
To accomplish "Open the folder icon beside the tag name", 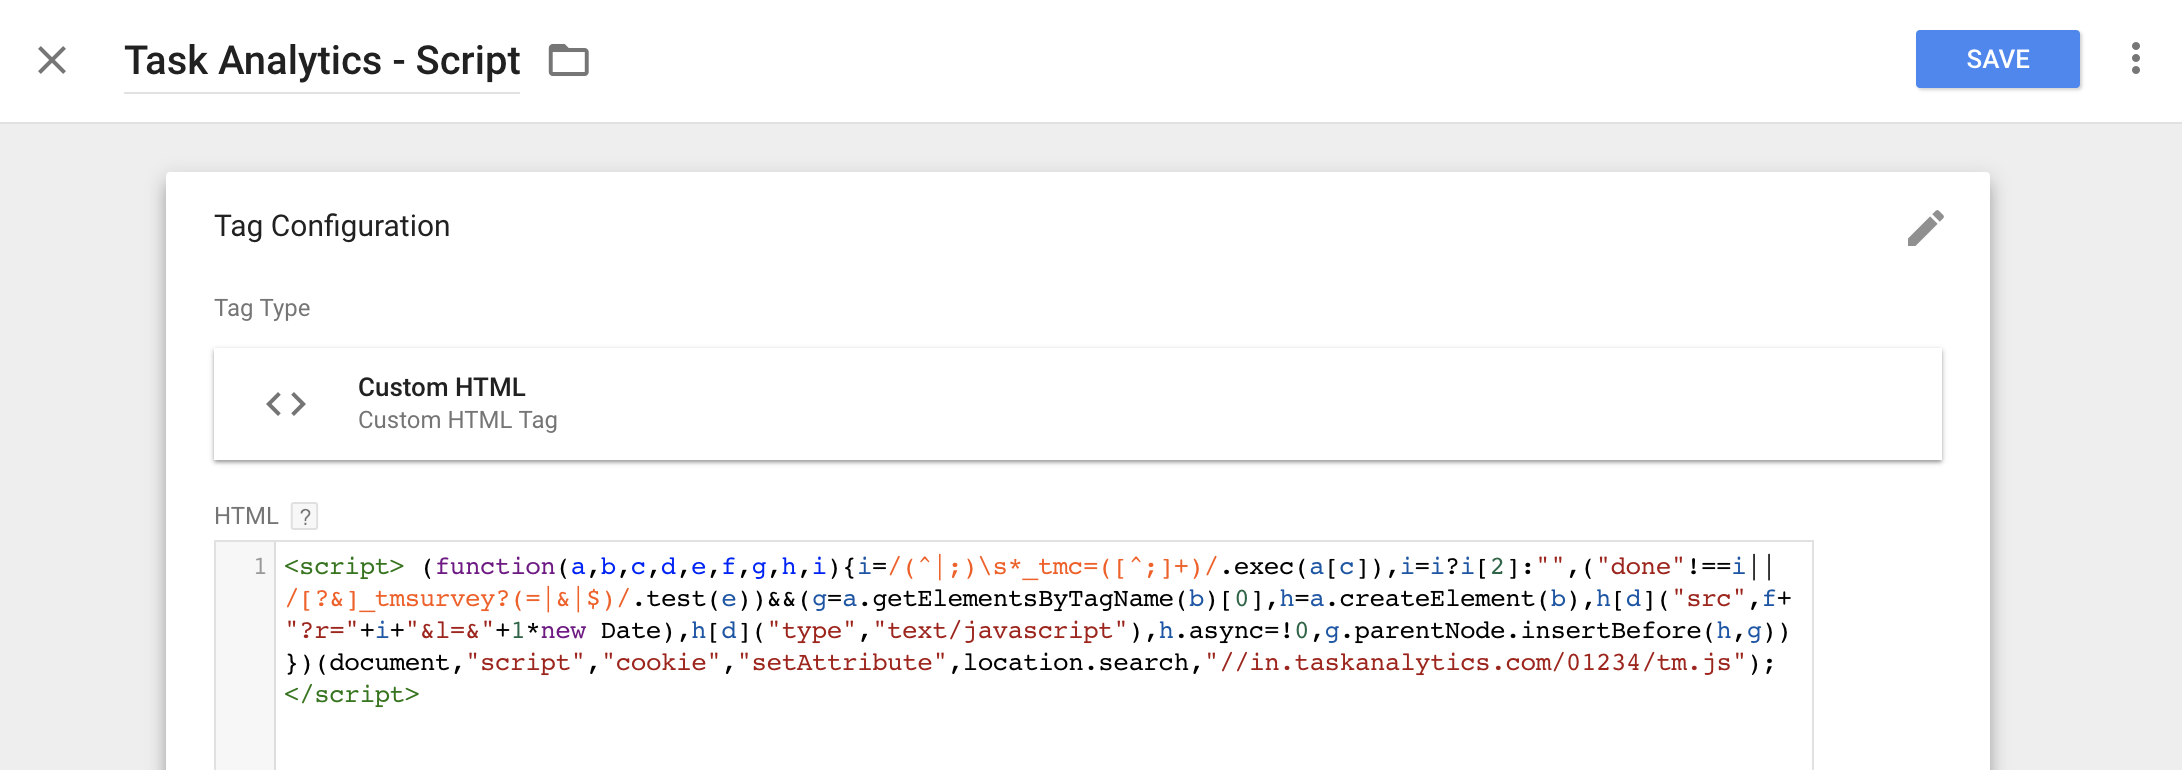I will [x=569, y=60].
